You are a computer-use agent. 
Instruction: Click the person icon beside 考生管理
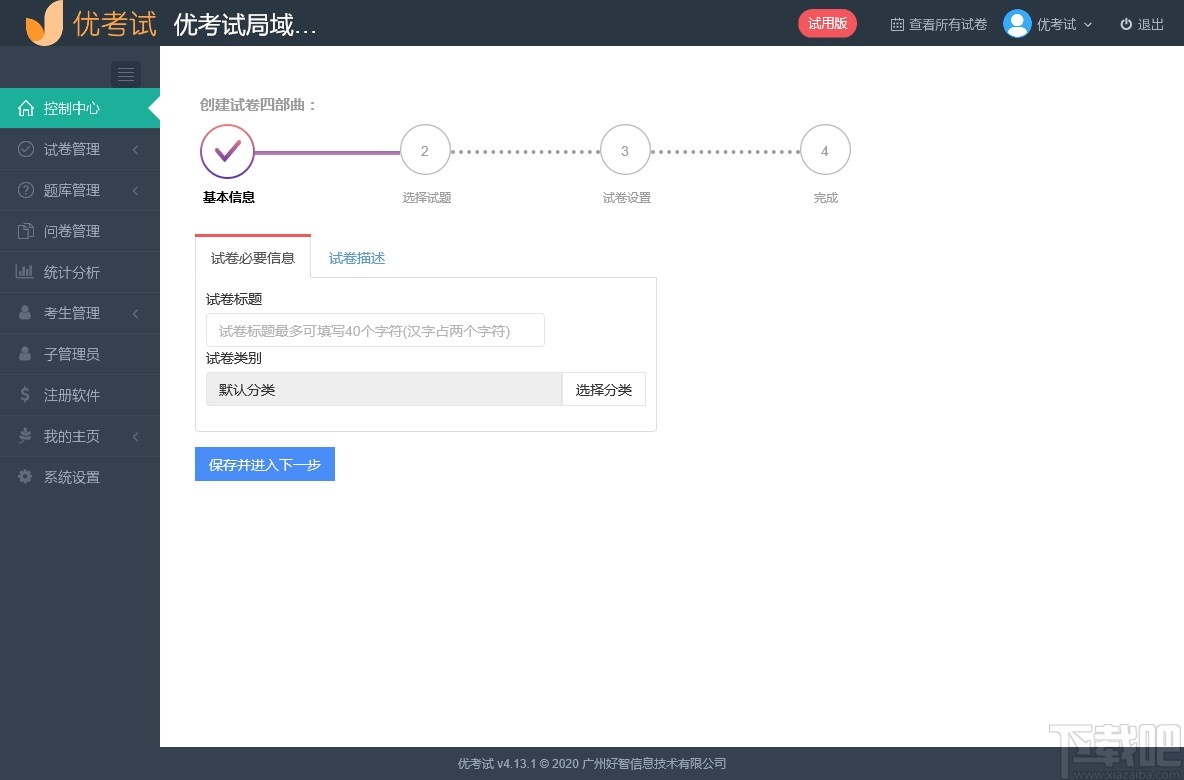(25, 312)
